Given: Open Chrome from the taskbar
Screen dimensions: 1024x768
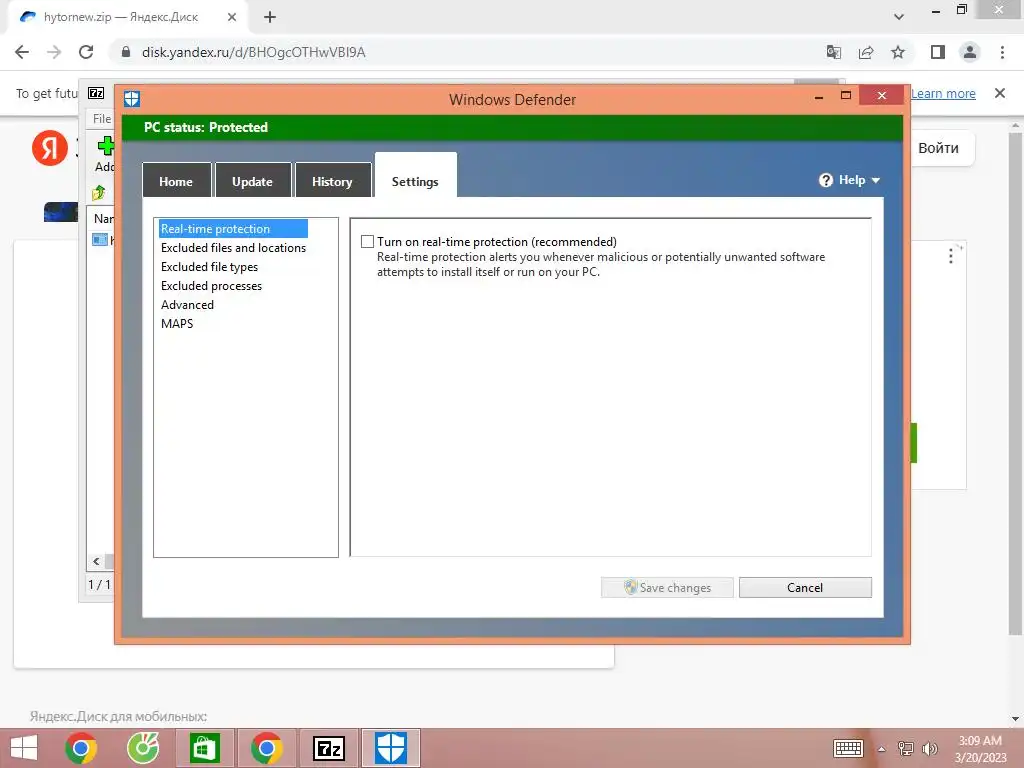Looking at the screenshot, I should 81,748.
